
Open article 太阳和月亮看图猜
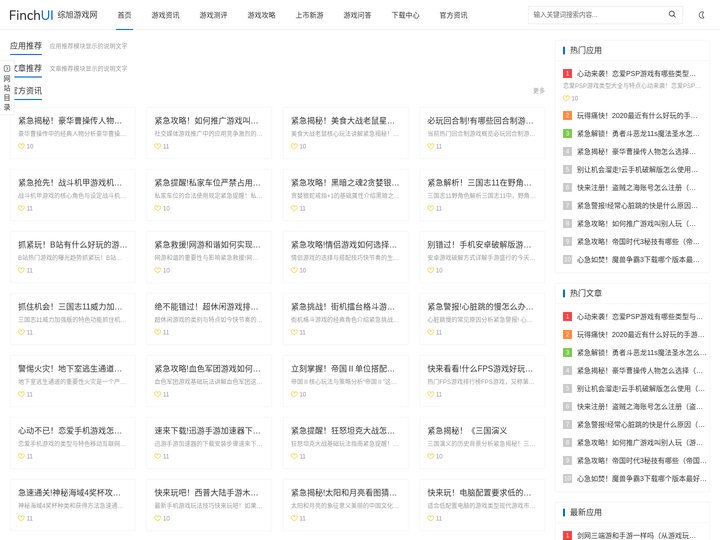tap(344, 493)
